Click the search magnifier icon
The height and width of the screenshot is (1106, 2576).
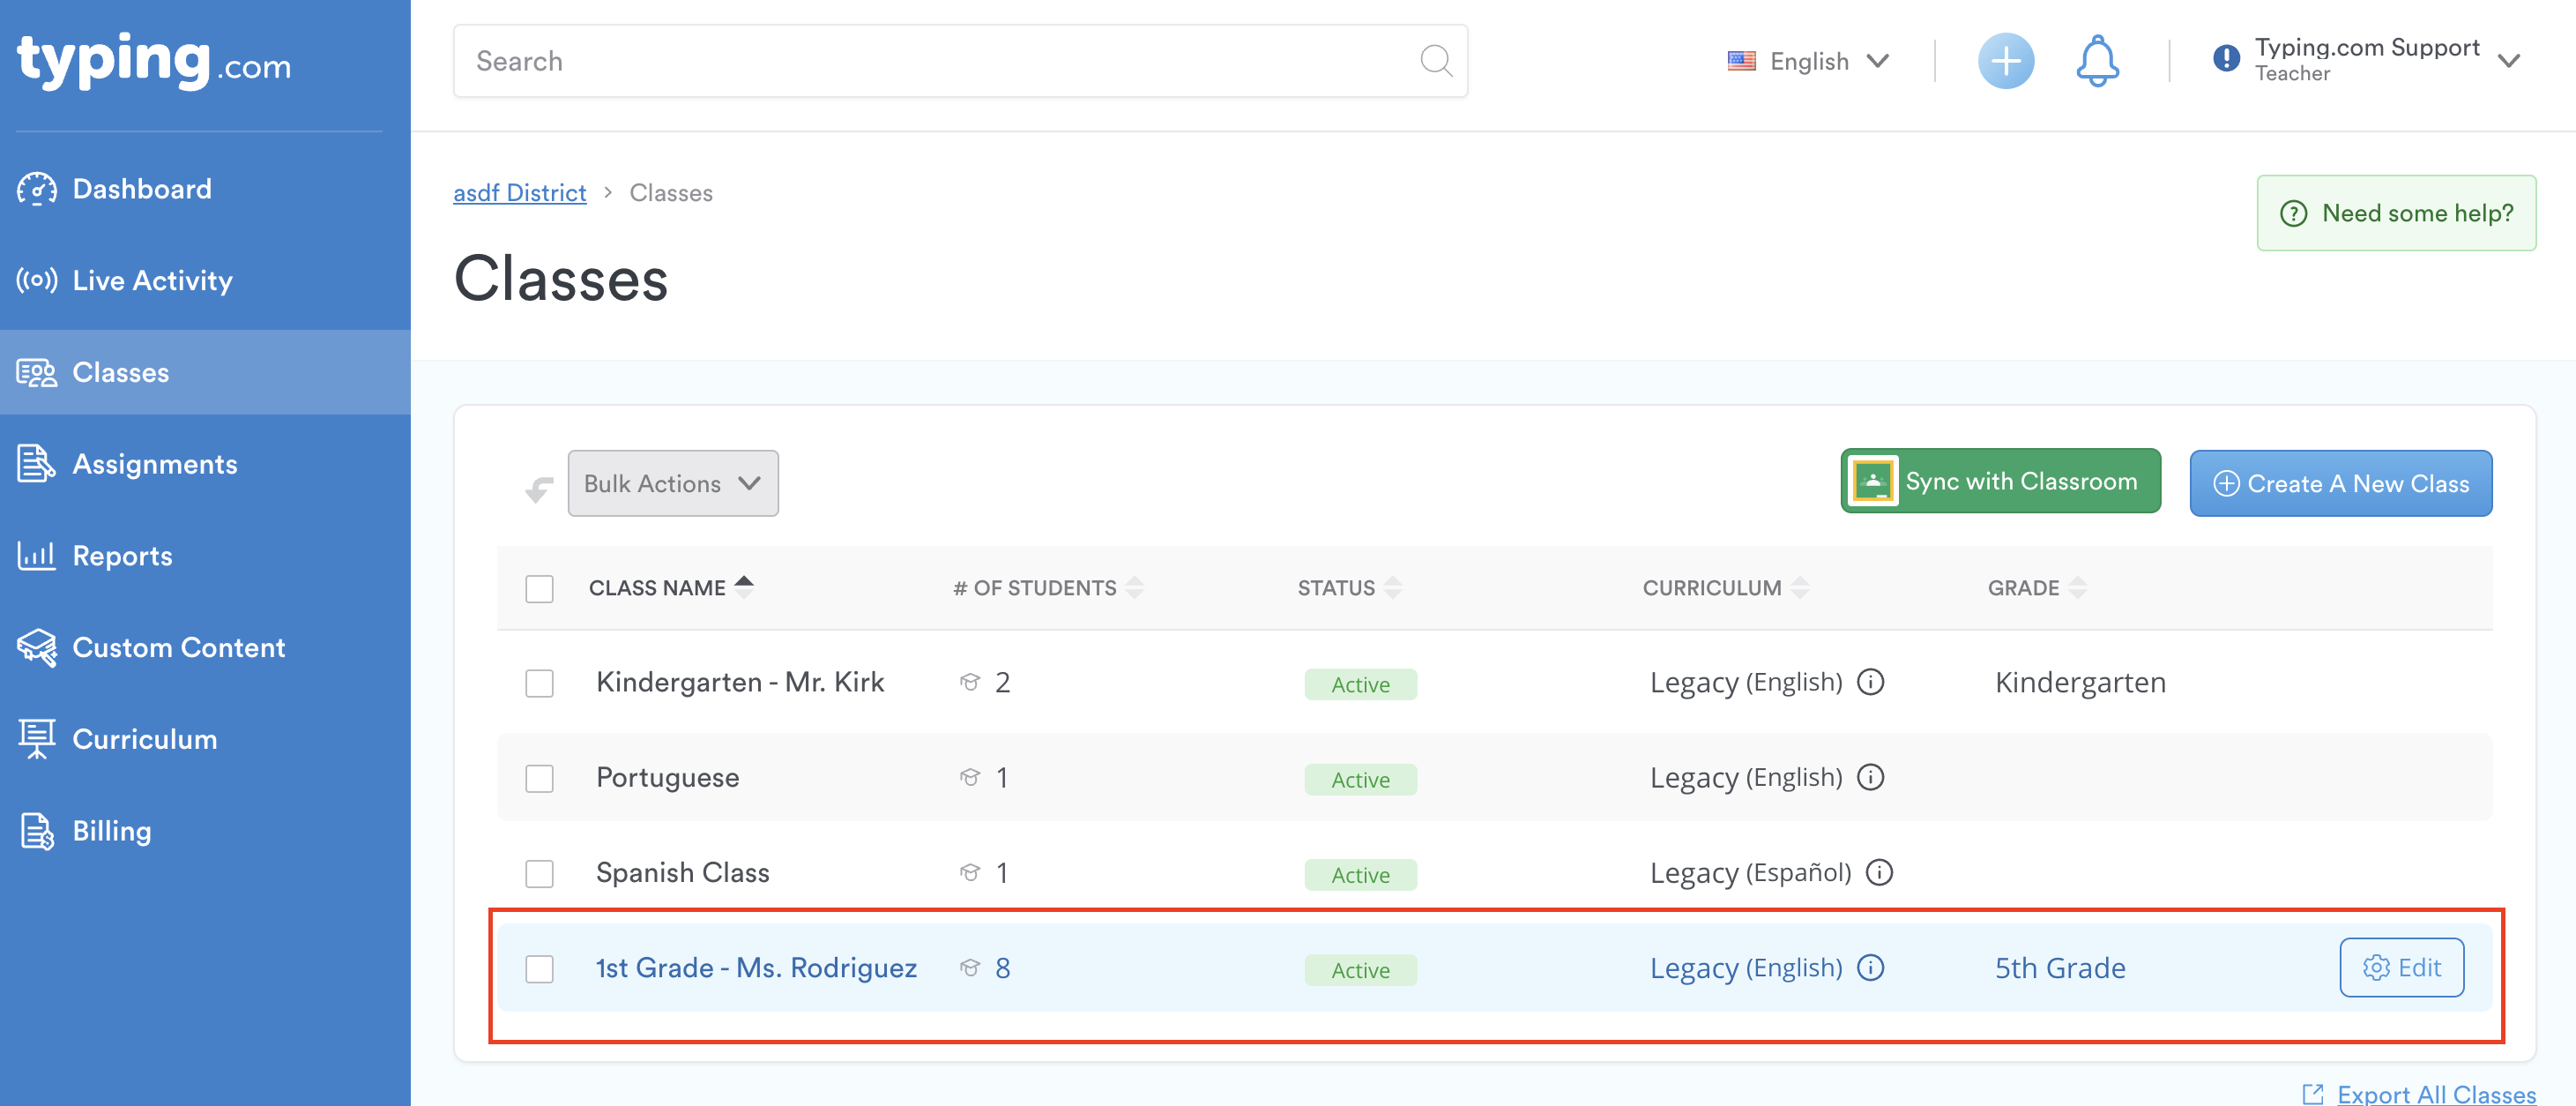[x=1435, y=61]
